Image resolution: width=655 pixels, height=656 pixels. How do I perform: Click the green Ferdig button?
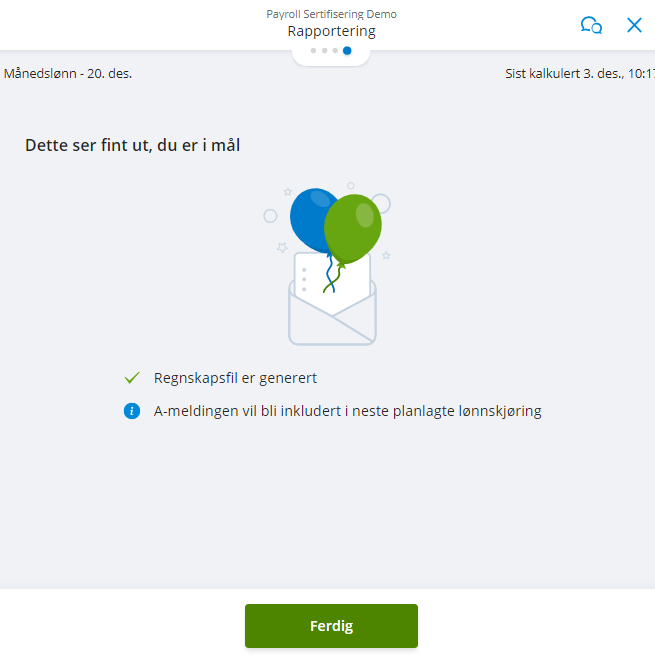point(331,625)
